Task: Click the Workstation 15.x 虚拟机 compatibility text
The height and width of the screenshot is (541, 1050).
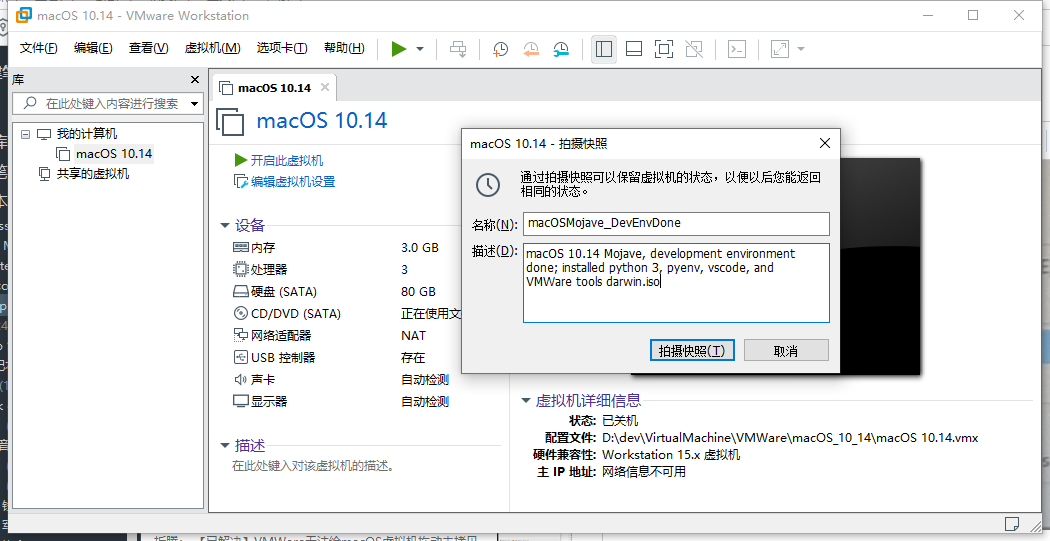Action: 671,455
